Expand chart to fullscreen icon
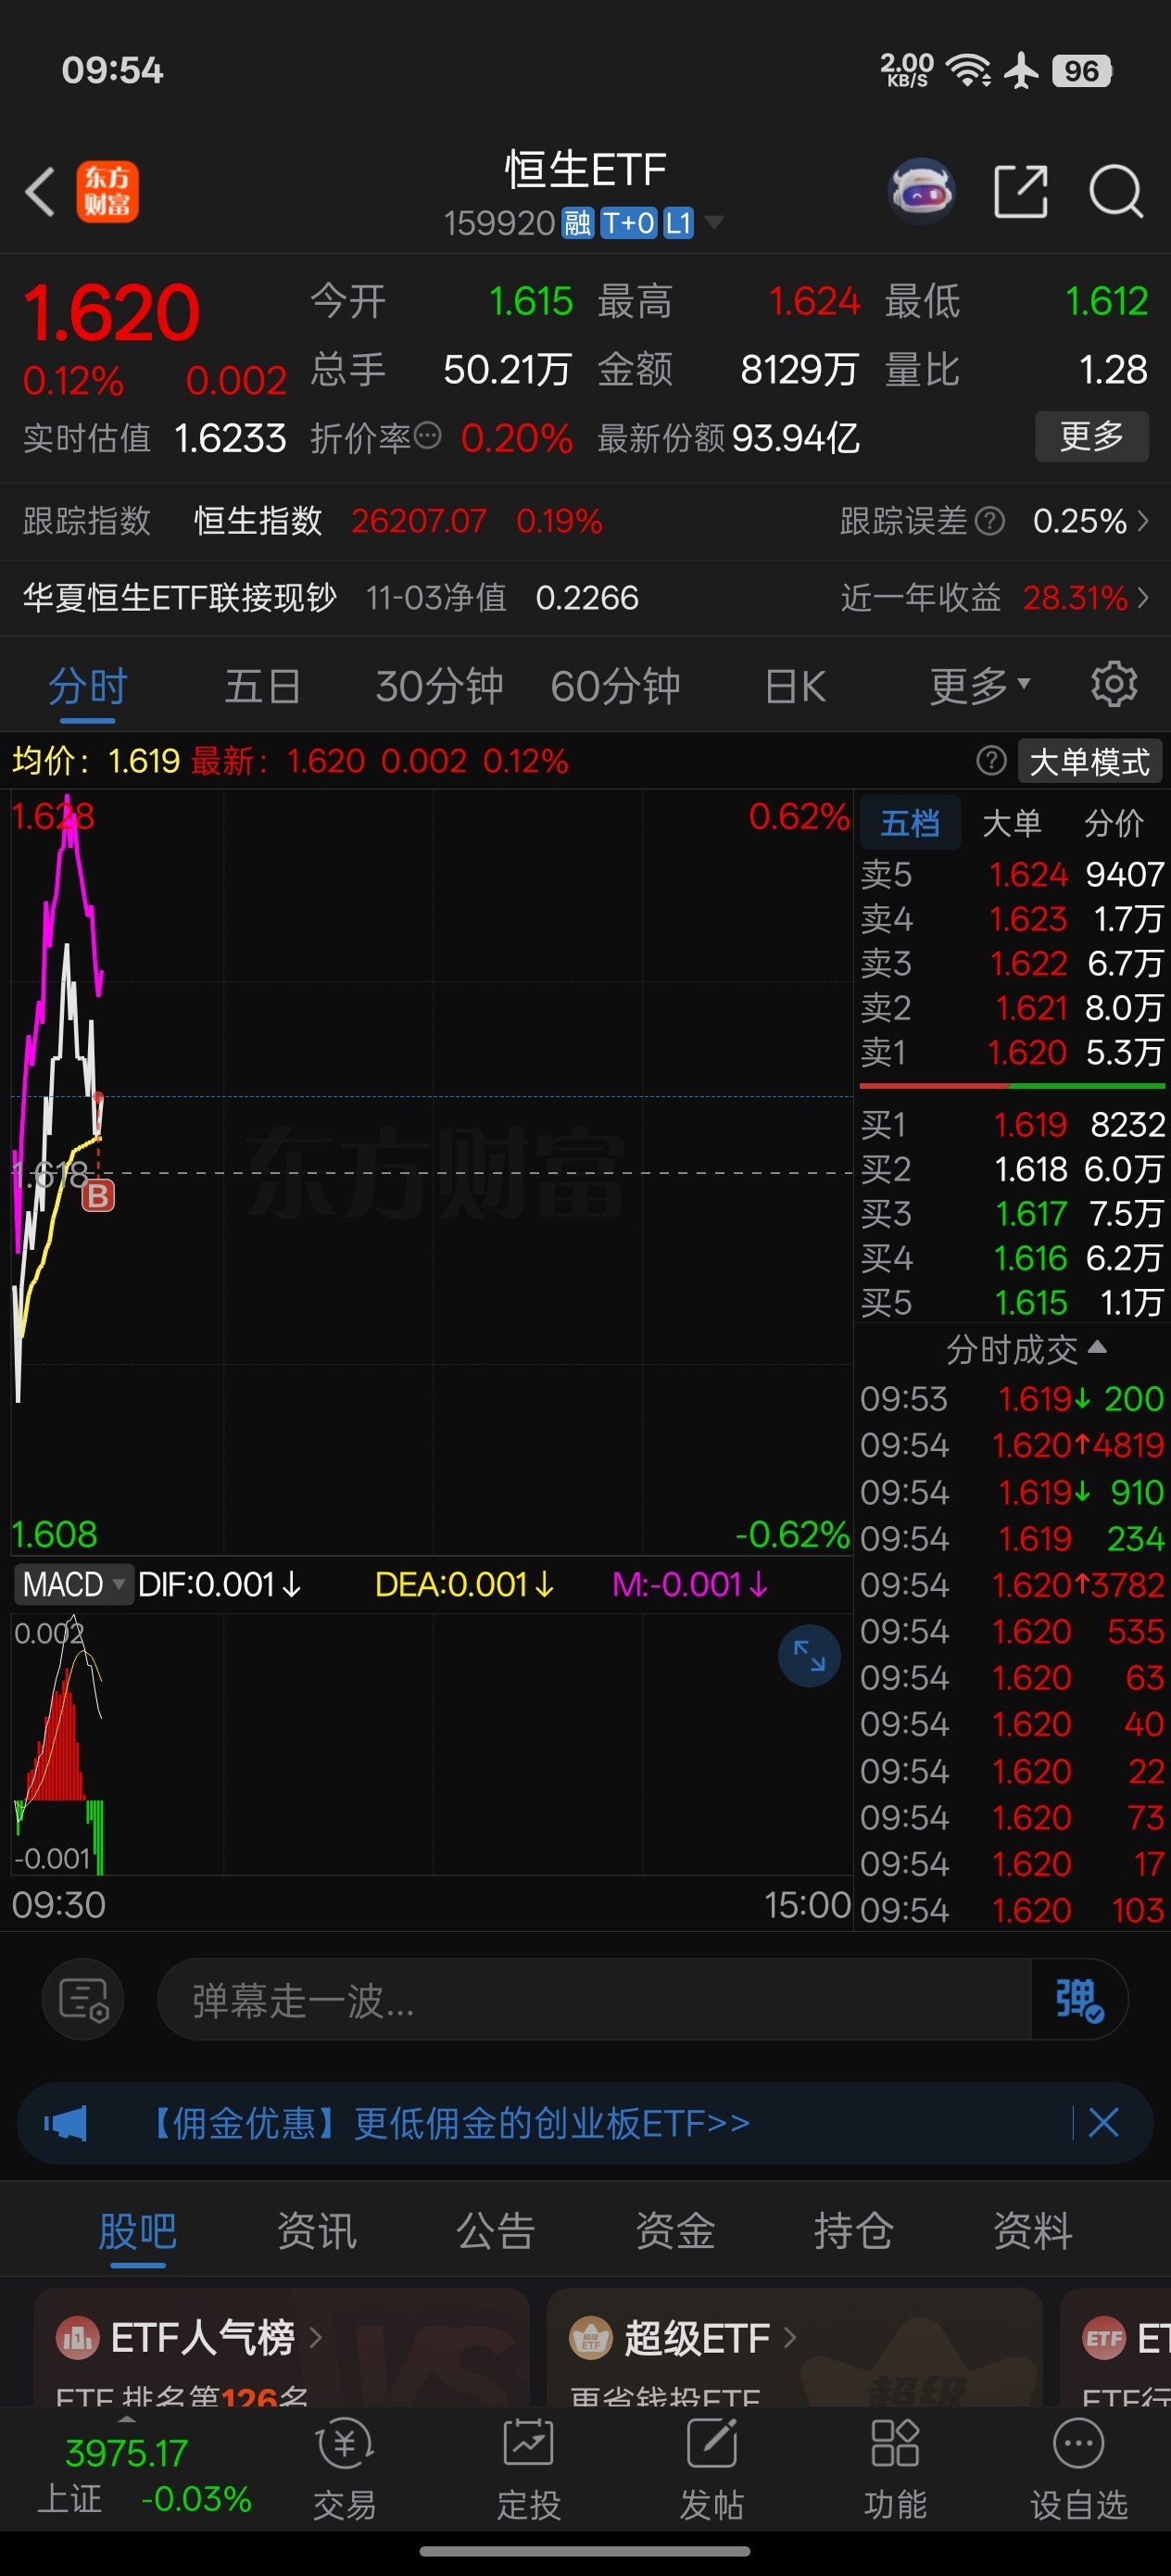The height and width of the screenshot is (2576, 1171). coord(809,1657)
